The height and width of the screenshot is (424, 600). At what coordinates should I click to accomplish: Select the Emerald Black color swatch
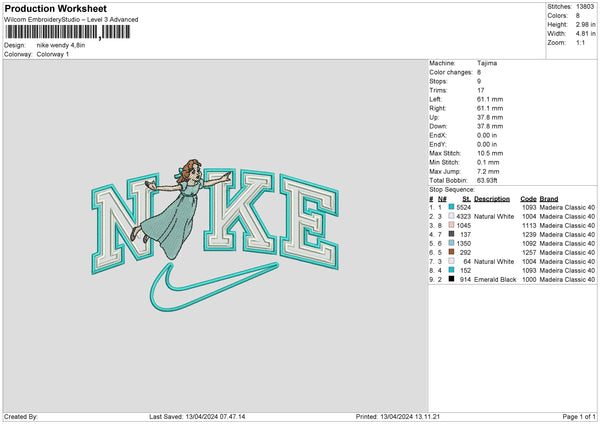(x=451, y=279)
